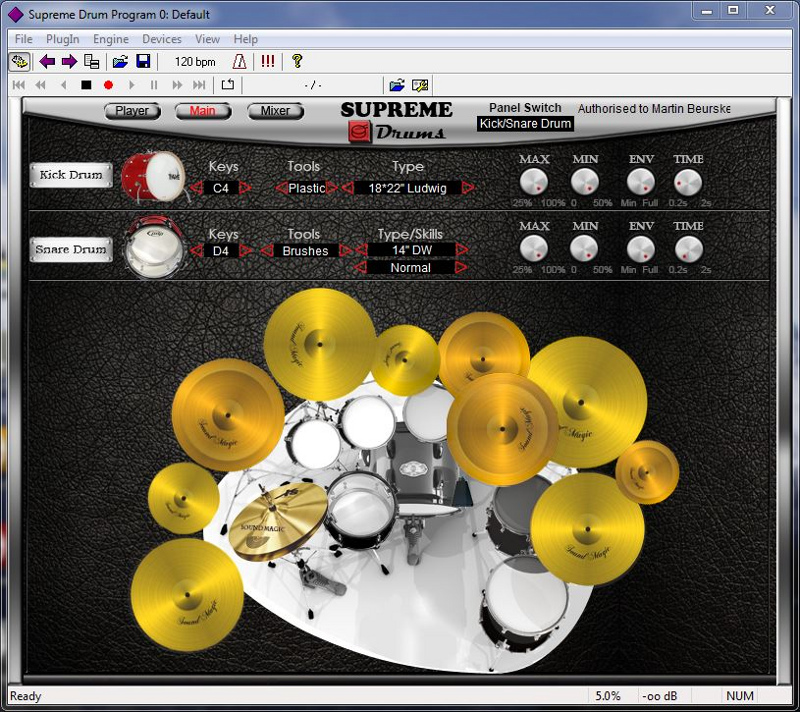Click right arrow of Kick Type 18*22" Ludwig
Viewport: 800px width, 712px height.
pos(468,188)
